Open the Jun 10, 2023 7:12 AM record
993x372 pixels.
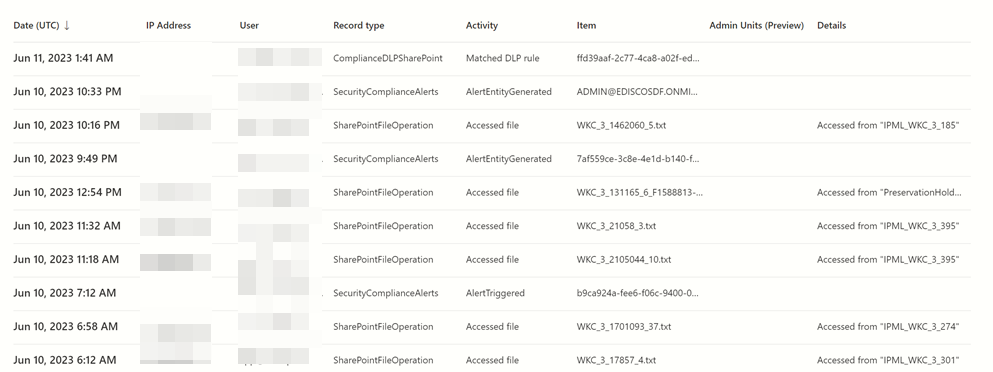point(491,293)
